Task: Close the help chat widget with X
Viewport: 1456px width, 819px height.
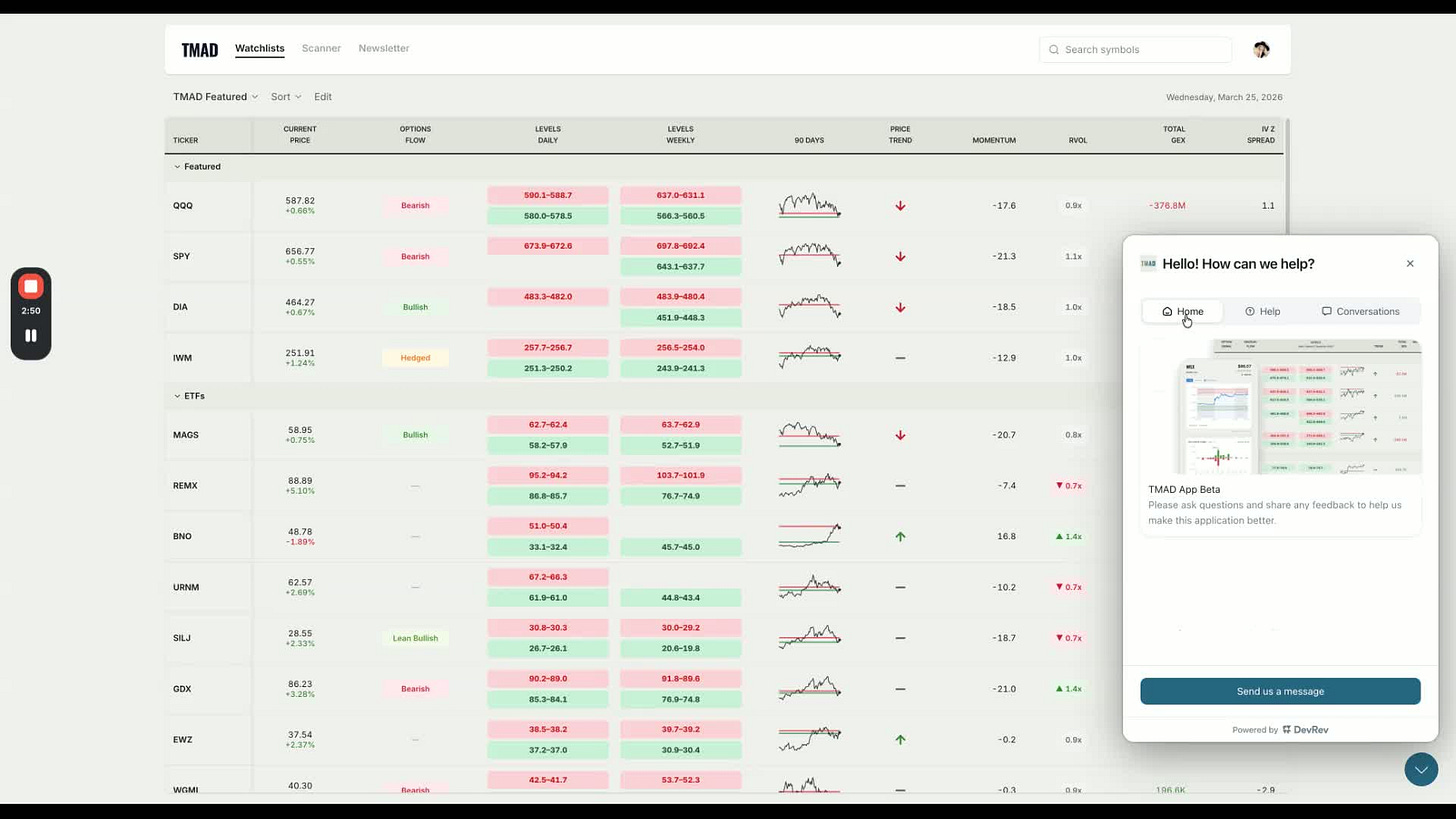Action: (1410, 264)
